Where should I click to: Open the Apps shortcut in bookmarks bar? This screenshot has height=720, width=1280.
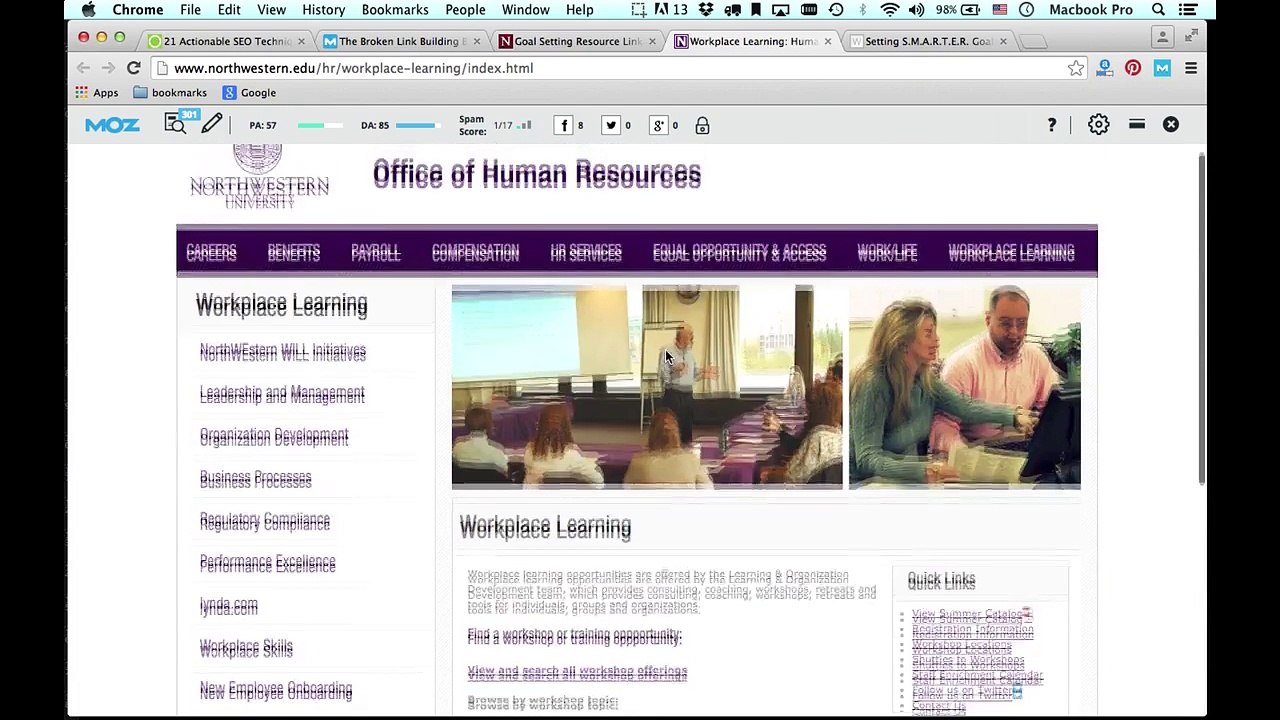[x=97, y=93]
